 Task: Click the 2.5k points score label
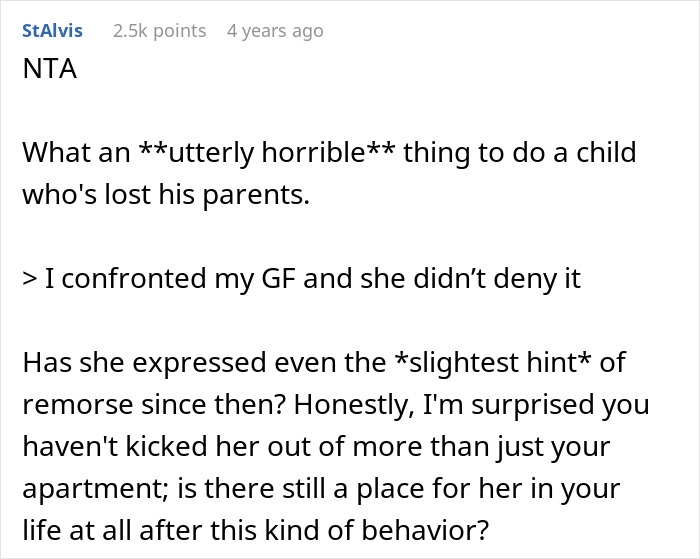(159, 31)
